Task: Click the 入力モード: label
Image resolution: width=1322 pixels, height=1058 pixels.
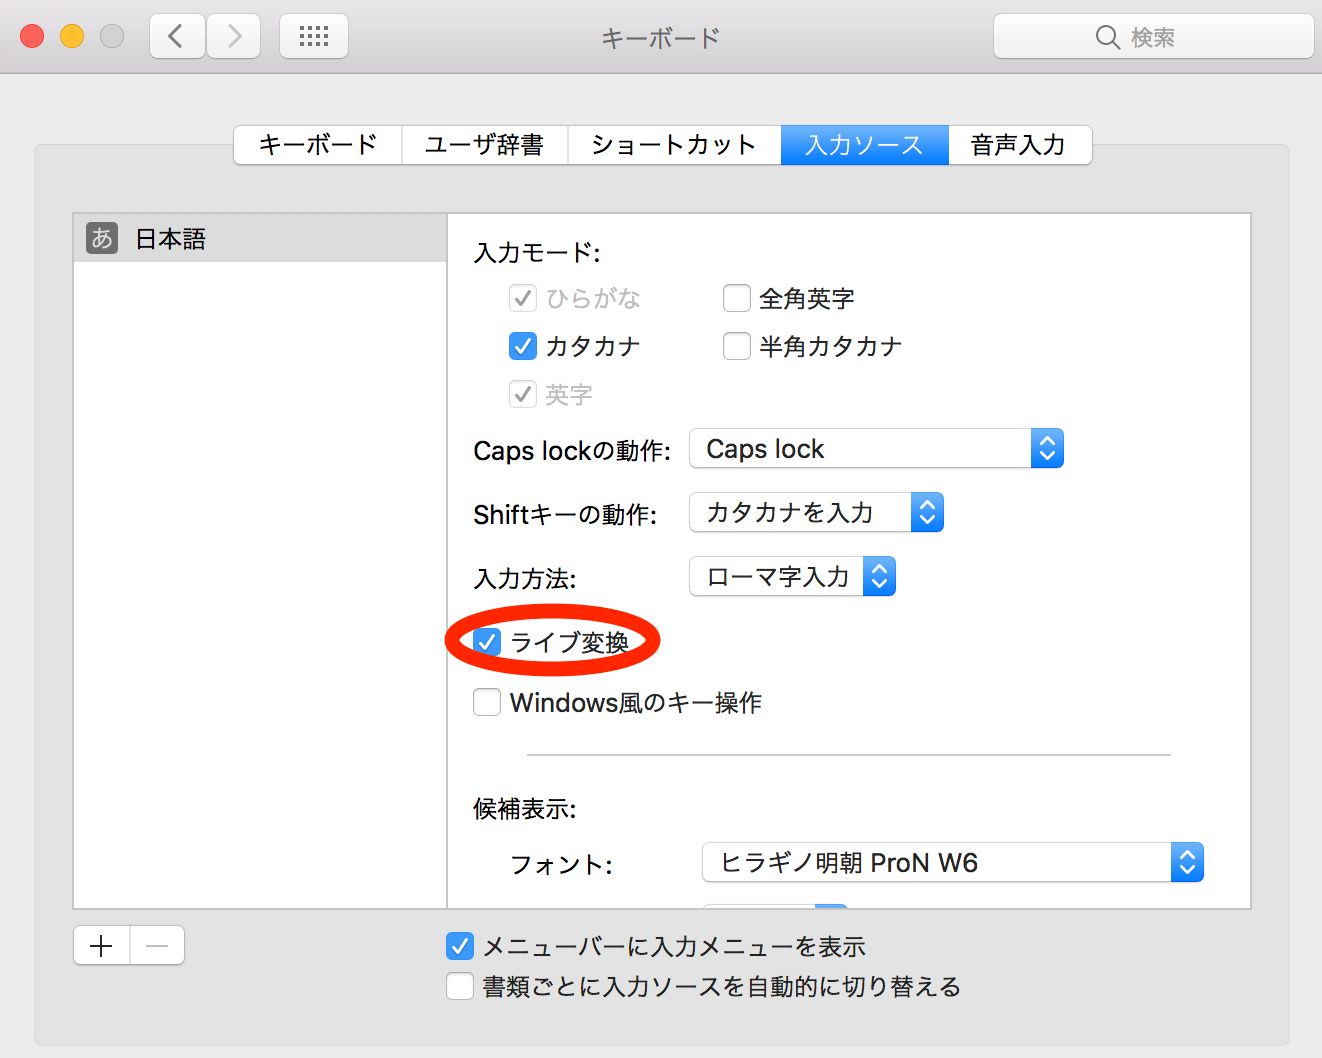Action: pyautogui.click(x=537, y=252)
